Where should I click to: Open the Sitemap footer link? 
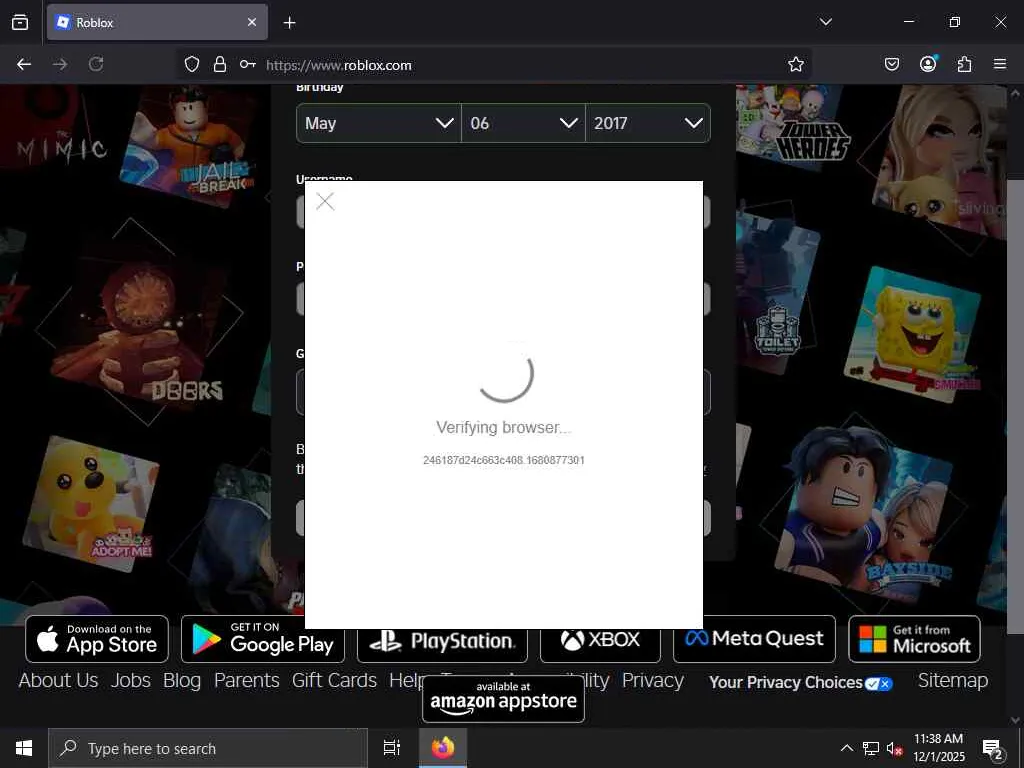pyautogui.click(x=953, y=680)
